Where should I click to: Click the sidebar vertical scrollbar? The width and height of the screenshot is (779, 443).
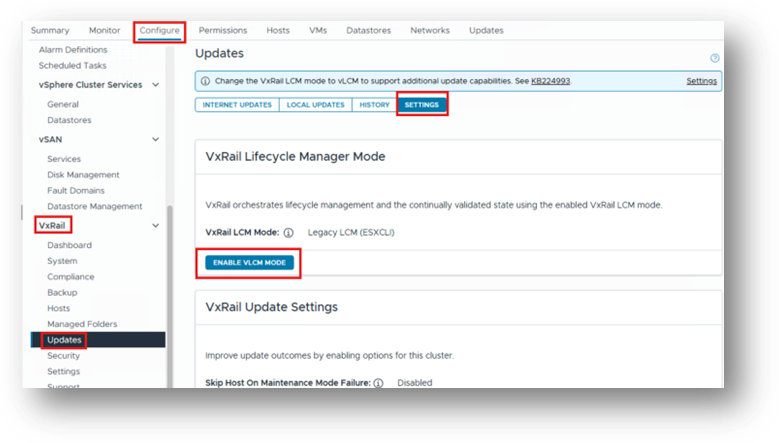pos(170,296)
